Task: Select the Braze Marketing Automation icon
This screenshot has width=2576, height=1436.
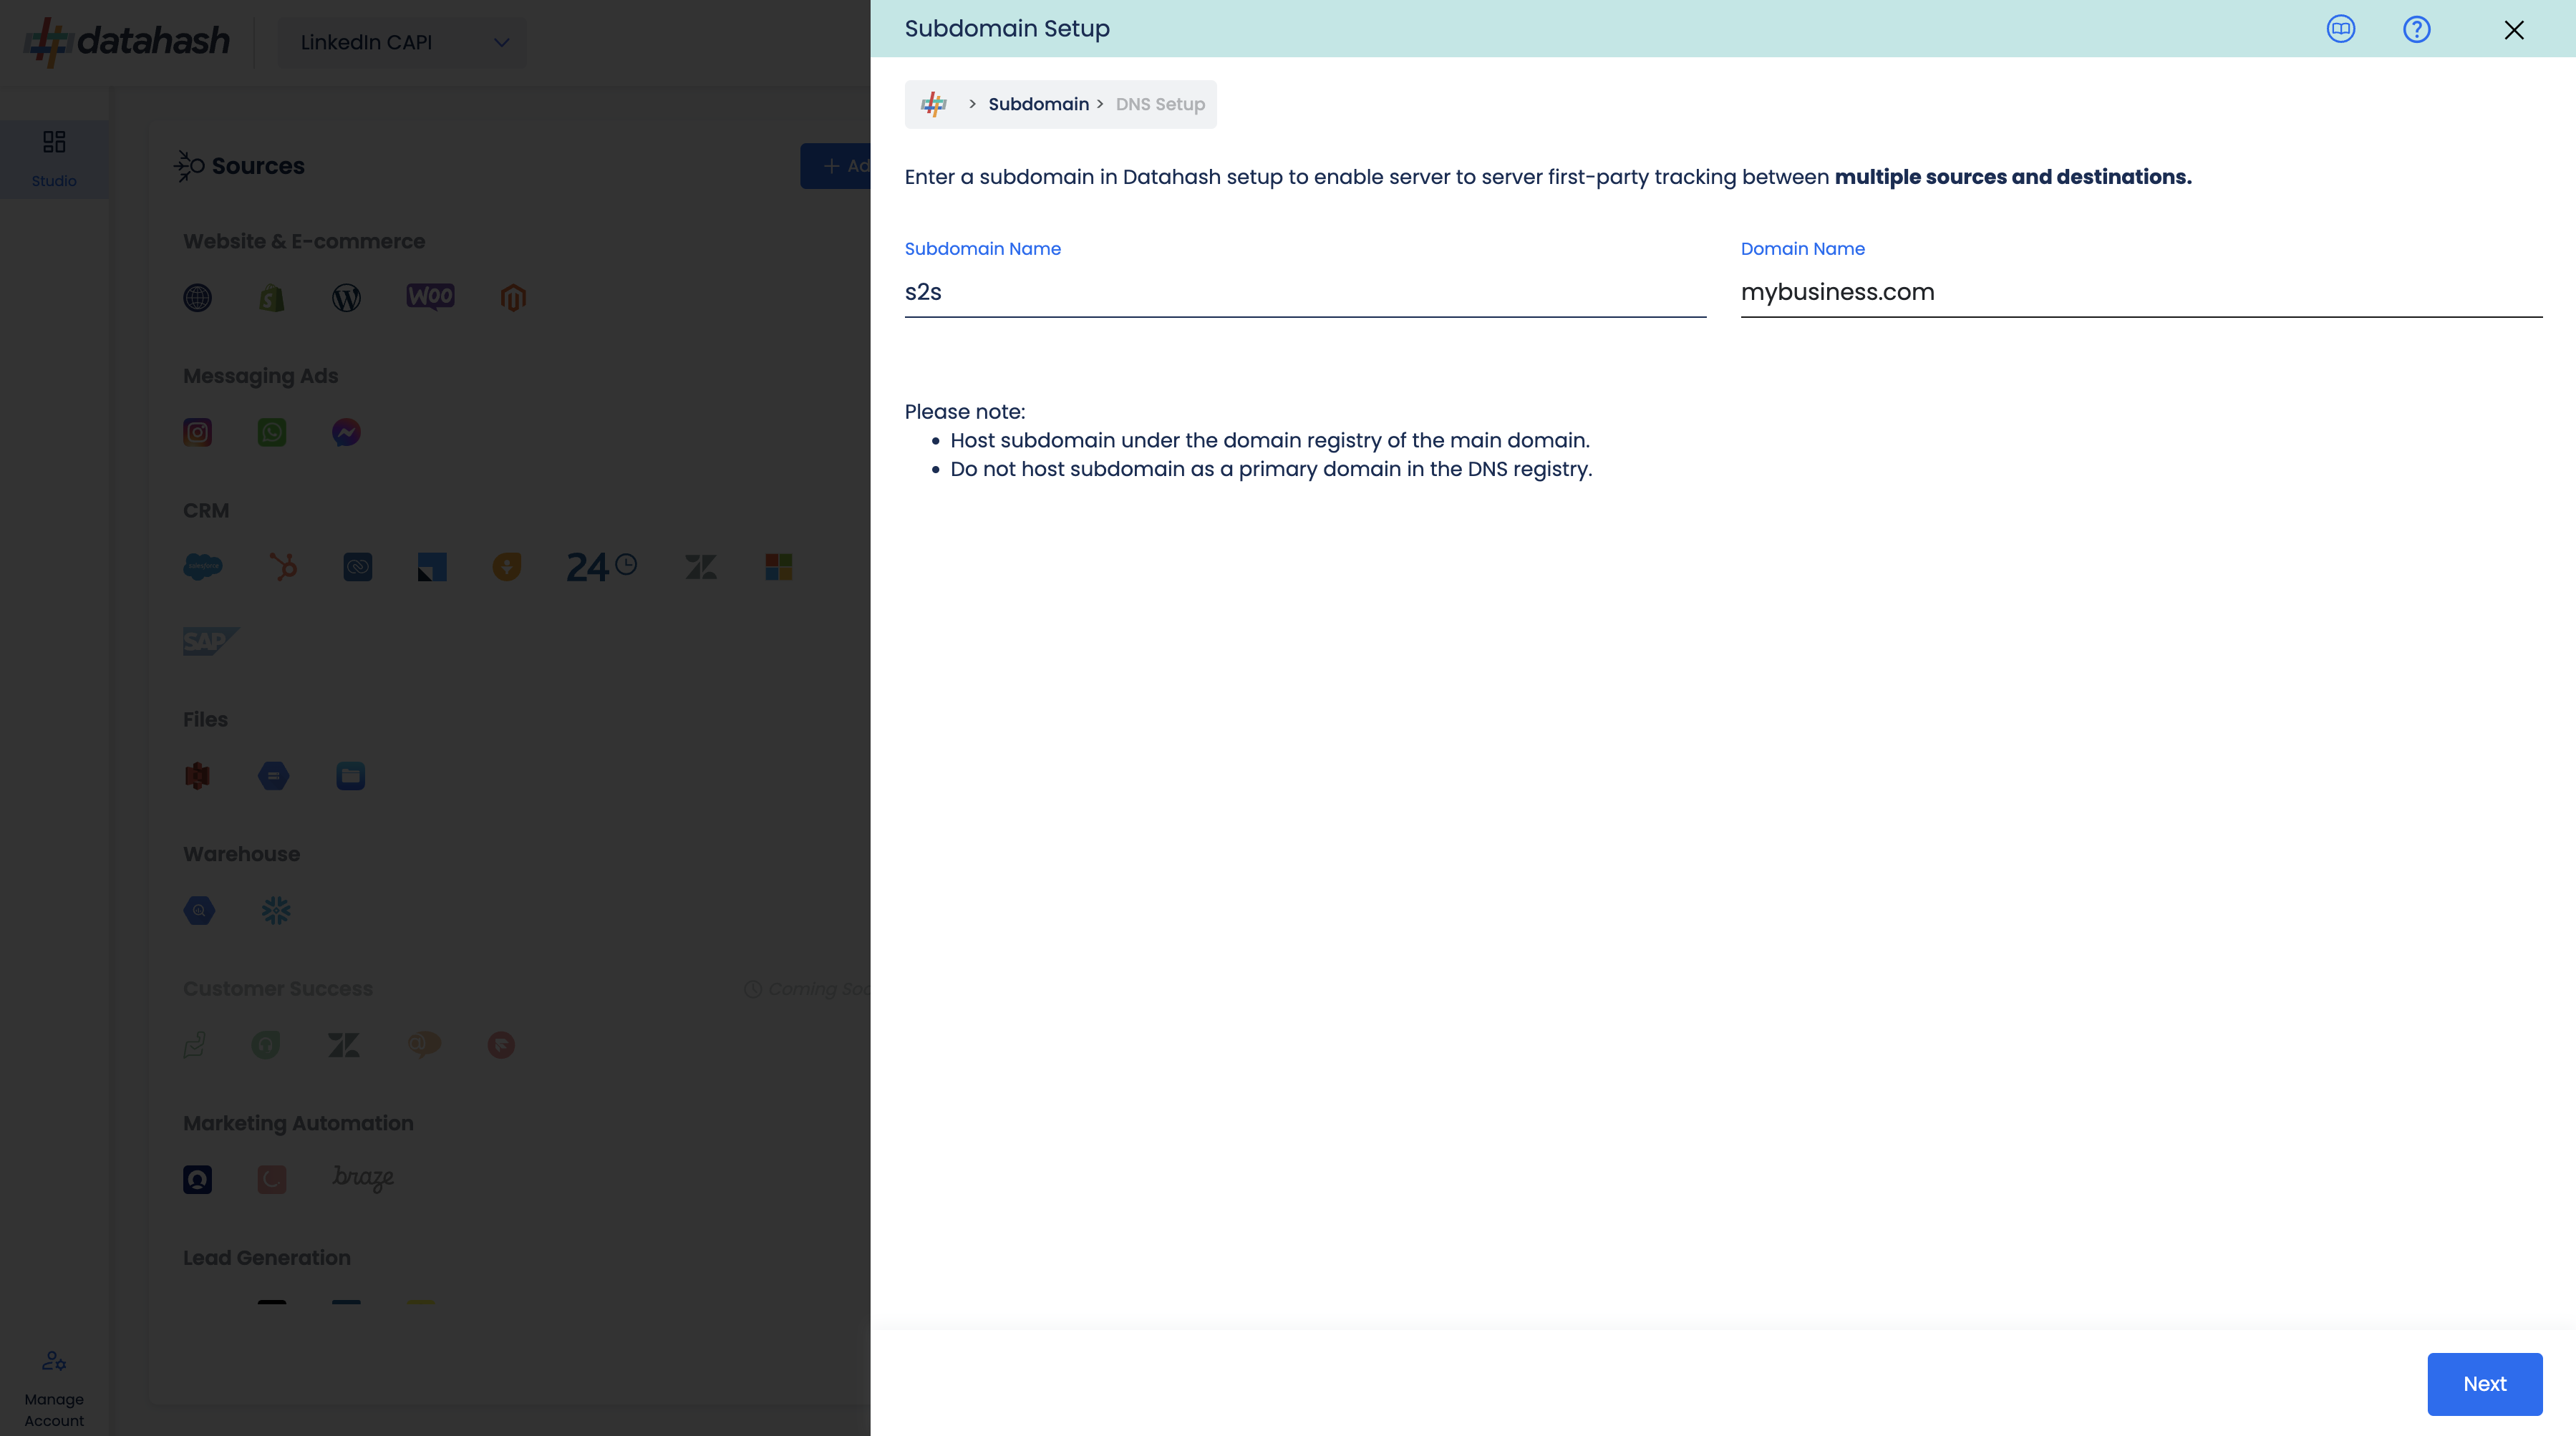Action: [x=363, y=1178]
